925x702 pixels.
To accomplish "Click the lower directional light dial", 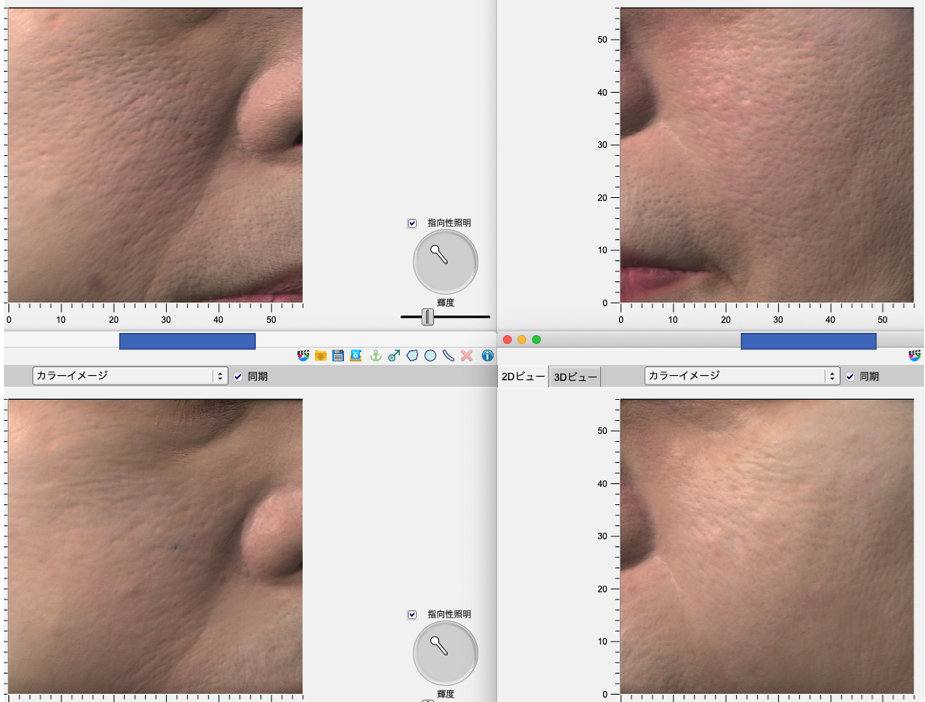I will click(445, 654).
